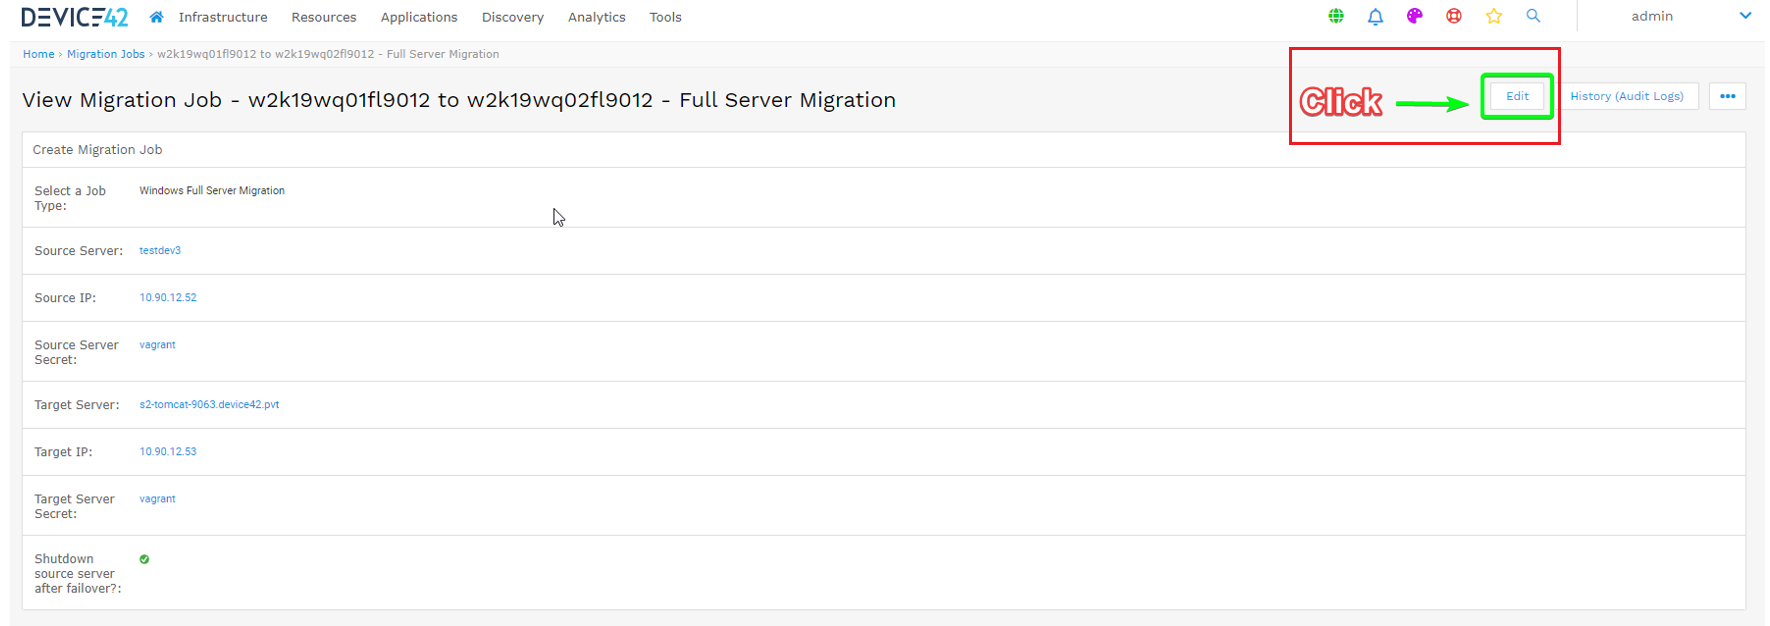Click the Device42 logo
The height and width of the screenshot is (626, 1770).
tap(75, 17)
